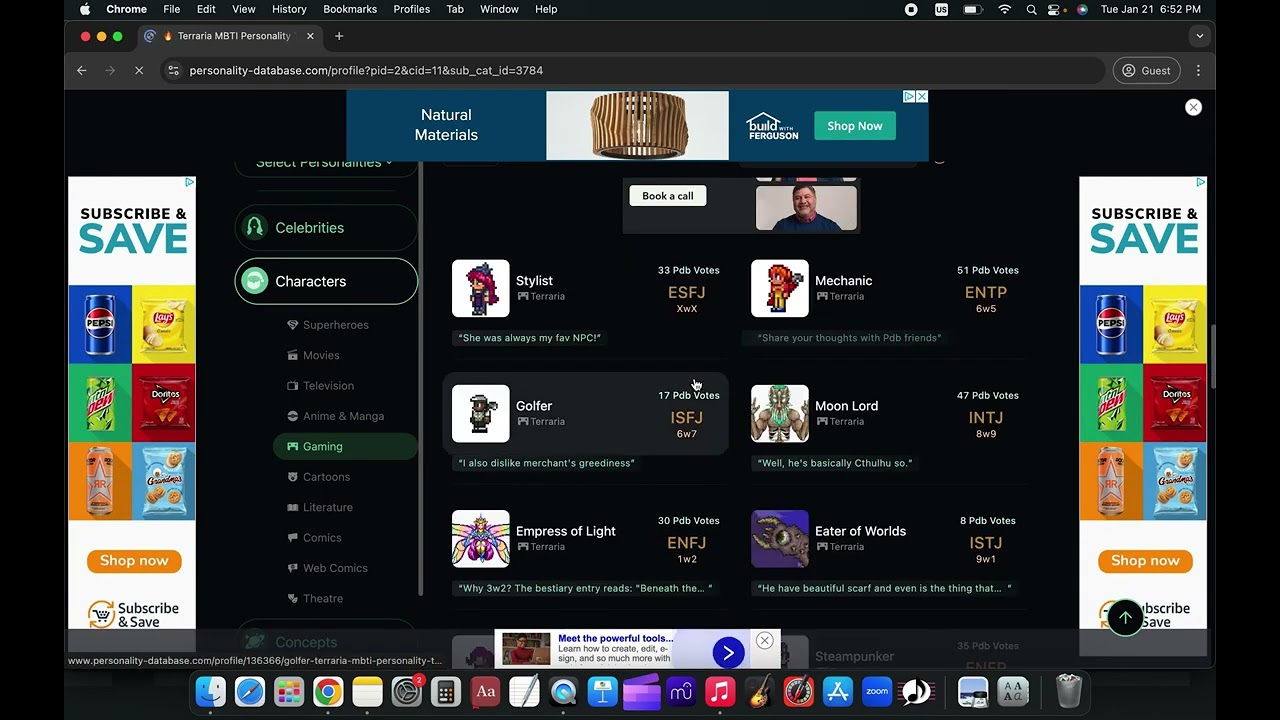Open the Guest profile button
Viewport: 1280px width, 720px height.
(1146, 71)
